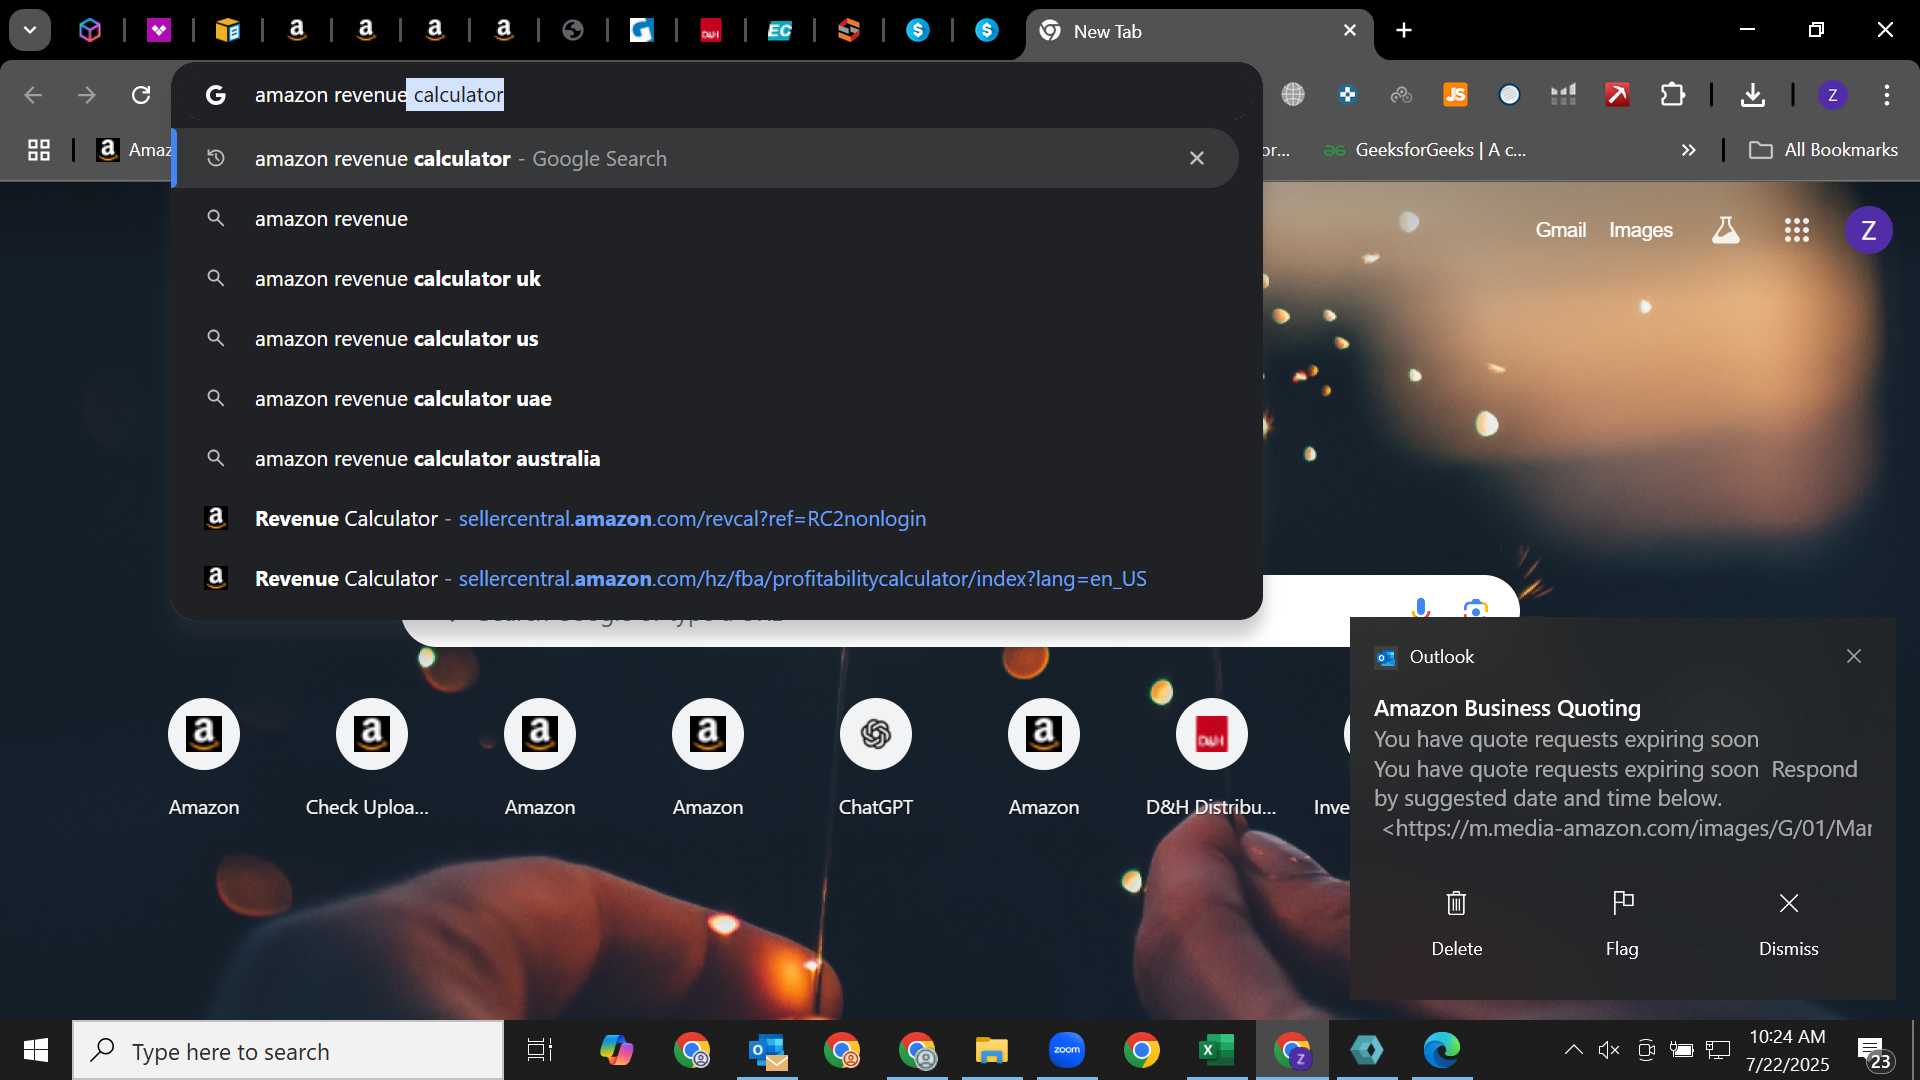Select 'amazon revenue calculator australia' suggestion
The height and width of the screenshot is (1080, 1920).
706,458
